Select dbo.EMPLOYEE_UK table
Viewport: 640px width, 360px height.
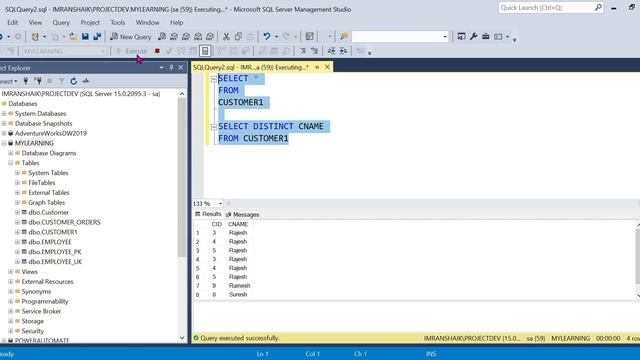point(55,262)
